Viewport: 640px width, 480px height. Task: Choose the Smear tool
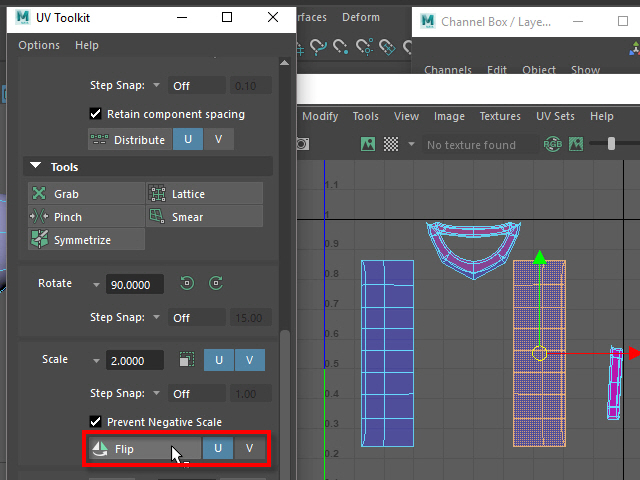pyautogui.click(x=205, y=217)
